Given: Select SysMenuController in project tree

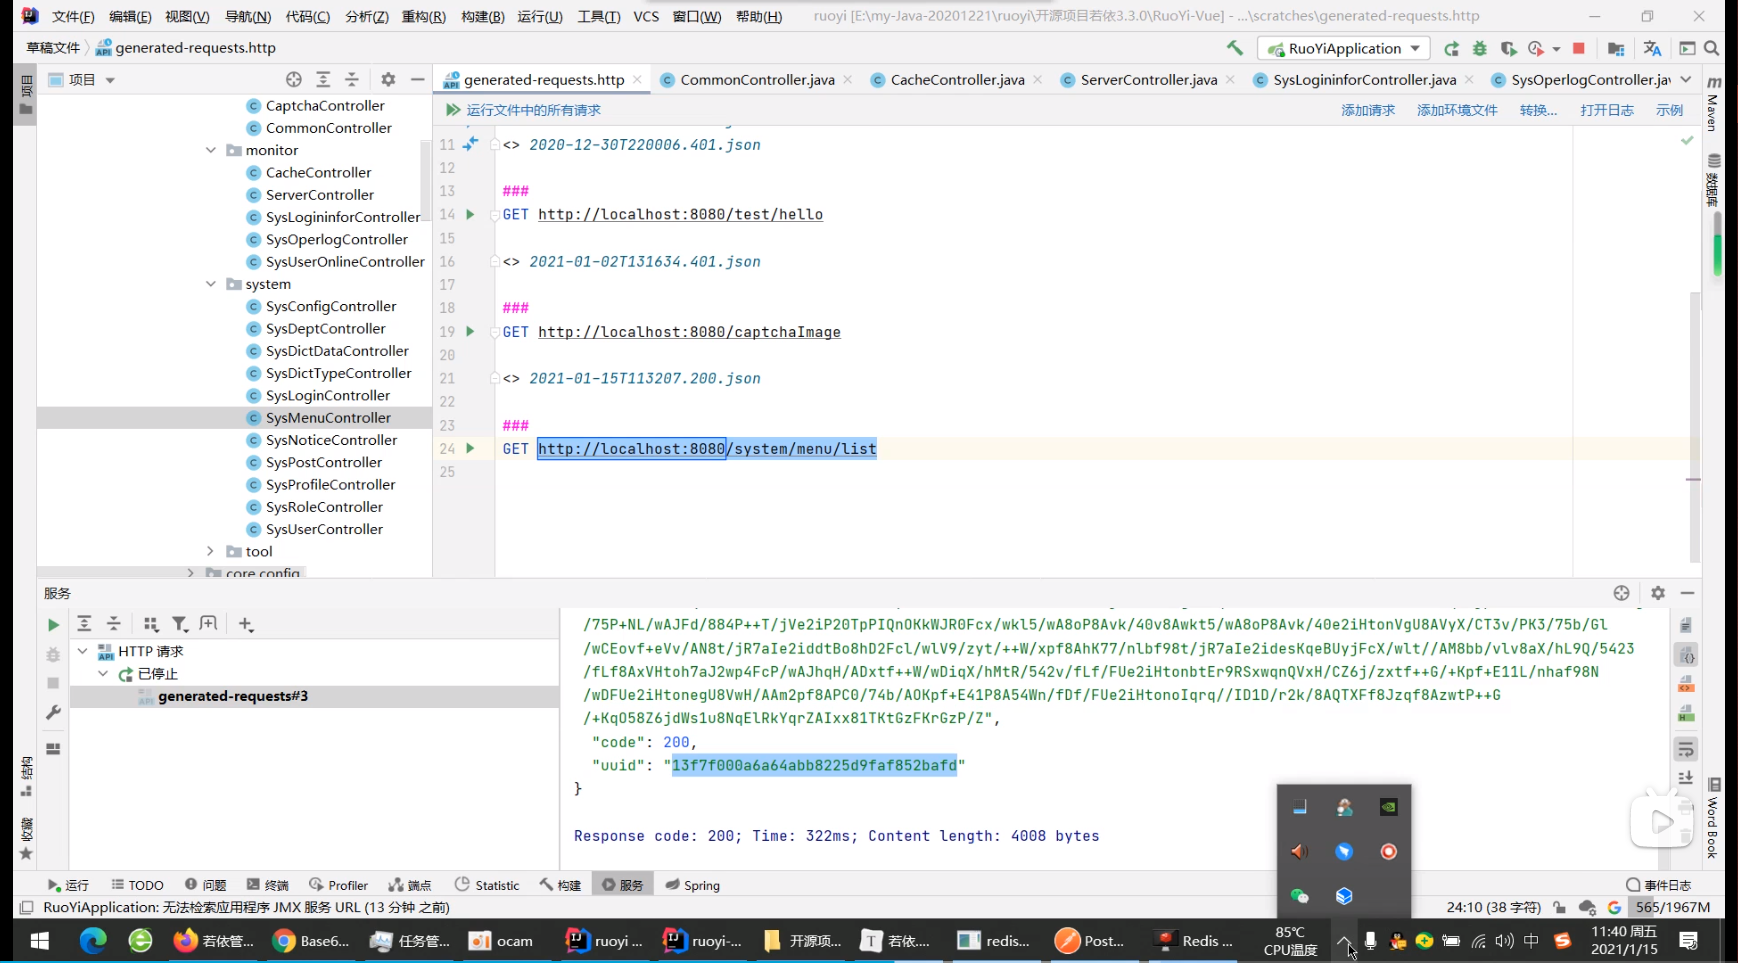Looking at the screenshot, I should tap(328, 418).
